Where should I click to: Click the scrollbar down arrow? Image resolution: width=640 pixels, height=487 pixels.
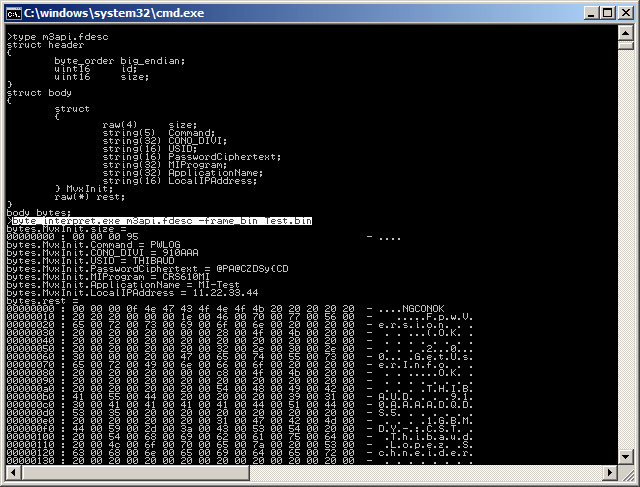(625, 478)
